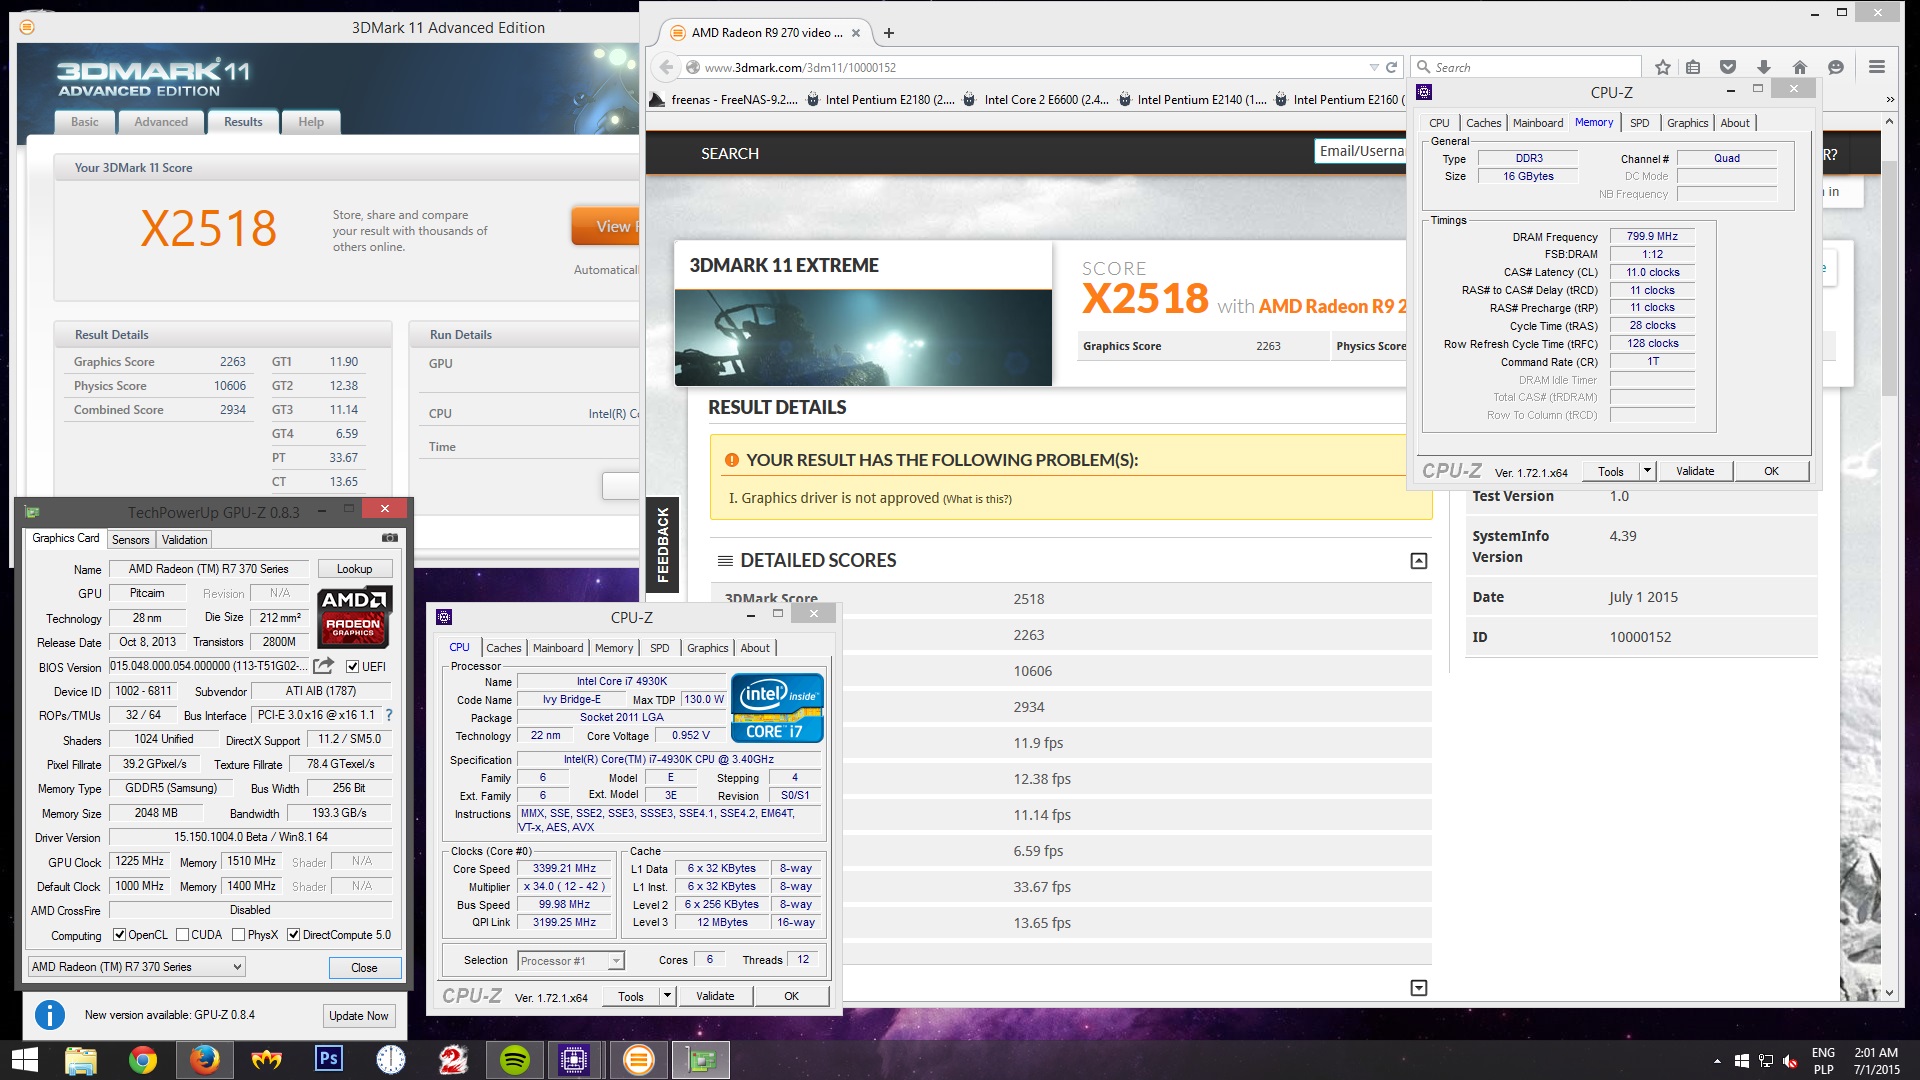Open Spotify from the taskbar
1920x1080 pixels.
515,1060
